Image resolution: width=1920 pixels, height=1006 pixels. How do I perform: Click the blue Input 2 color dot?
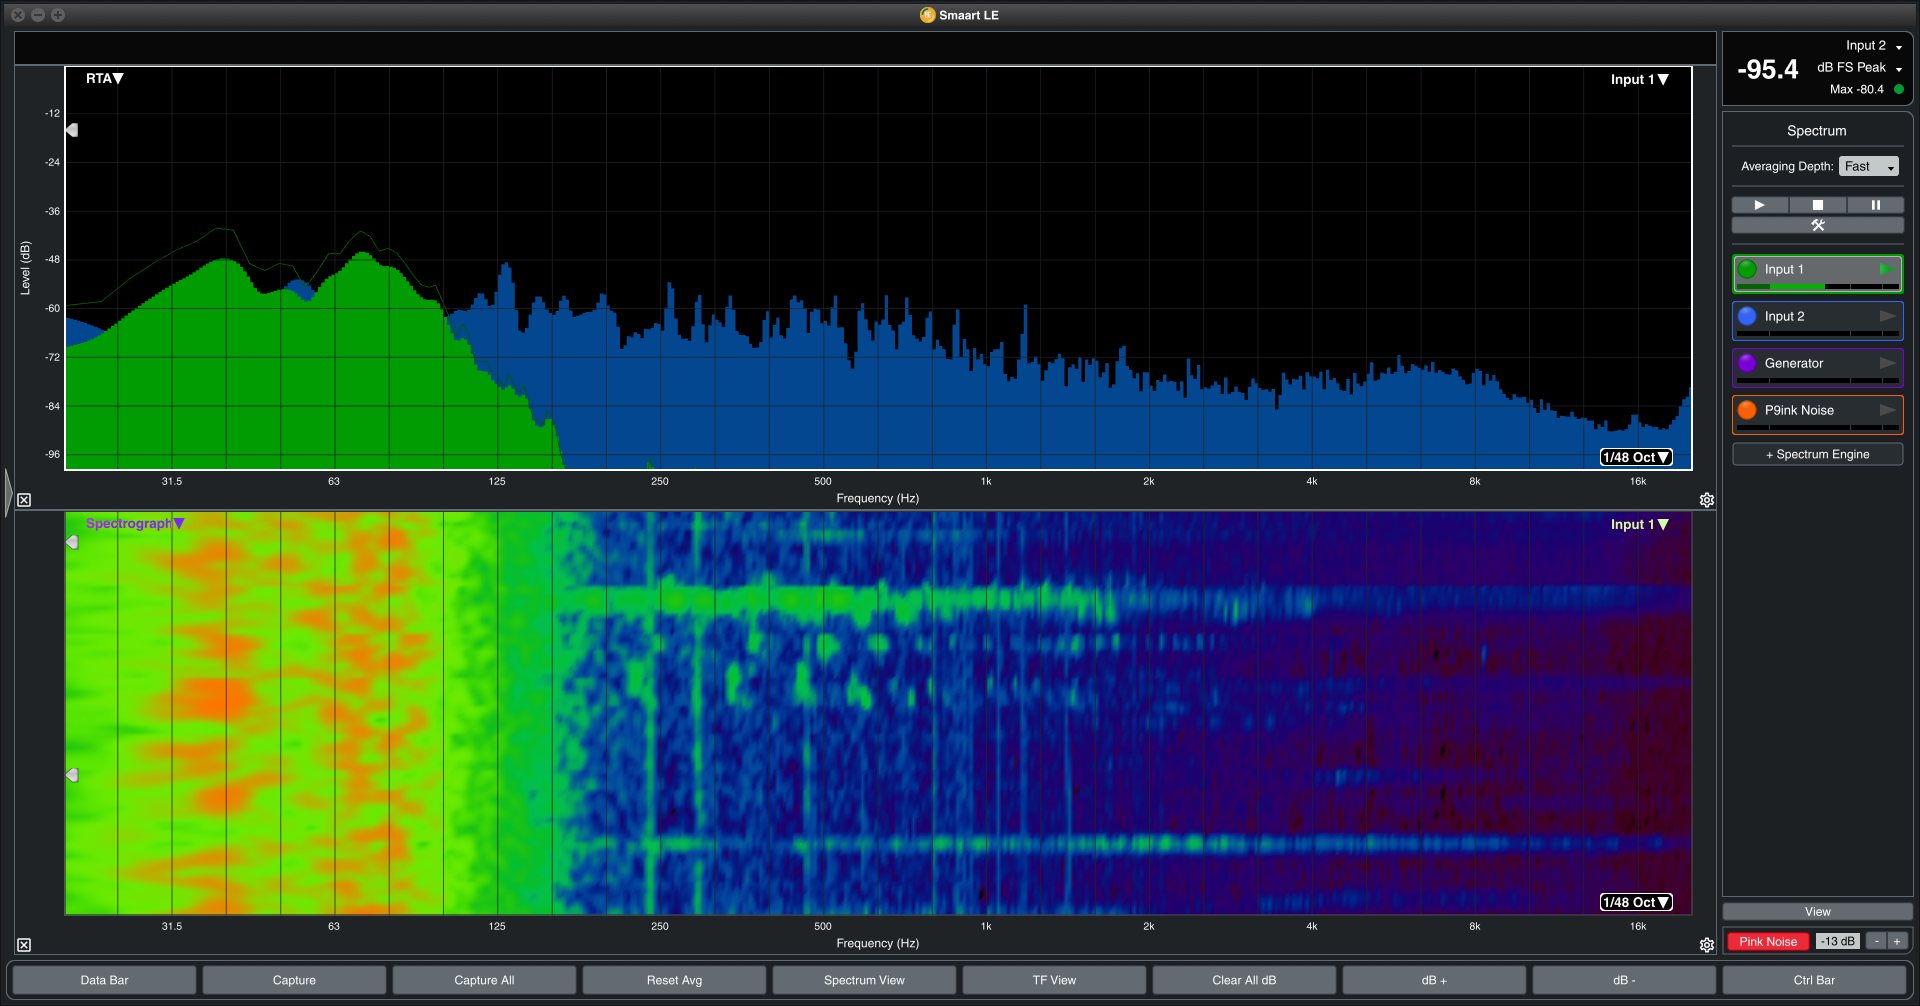1747,316
